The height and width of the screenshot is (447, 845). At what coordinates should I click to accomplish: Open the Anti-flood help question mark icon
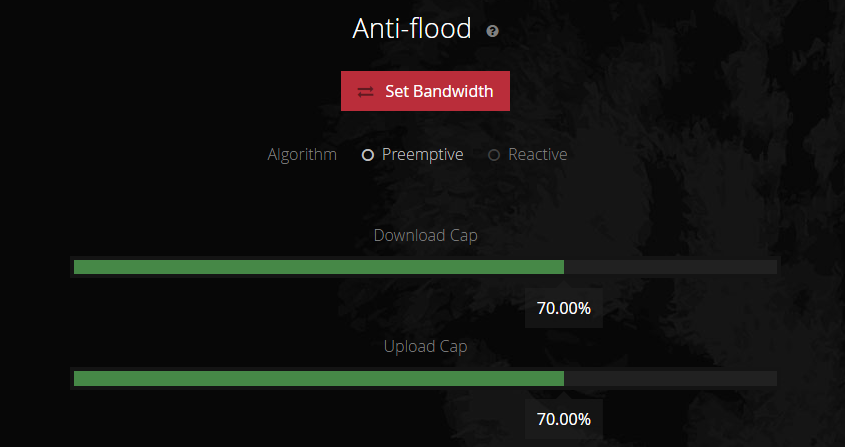pos(492,31)
